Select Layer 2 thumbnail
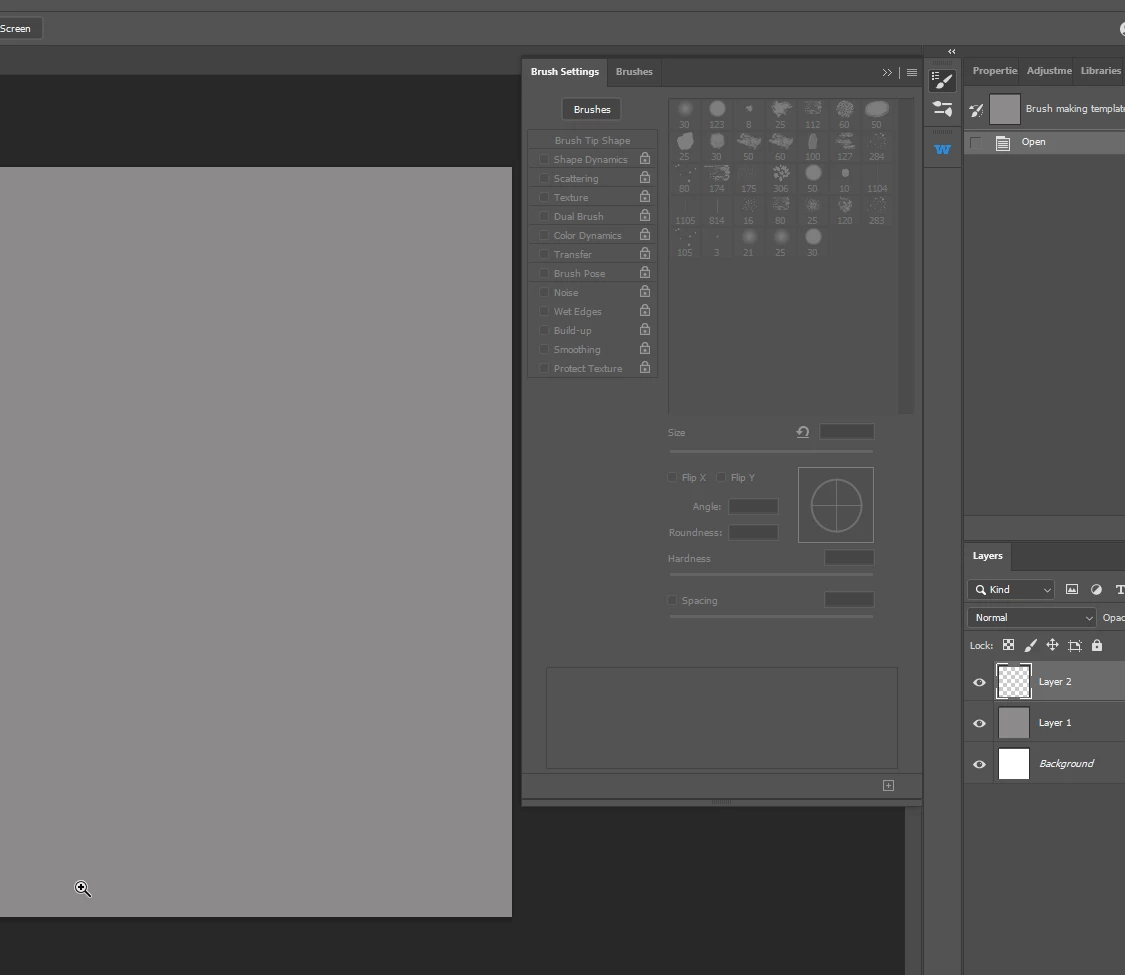The image size is (1125, 975). coord(1014,682)
